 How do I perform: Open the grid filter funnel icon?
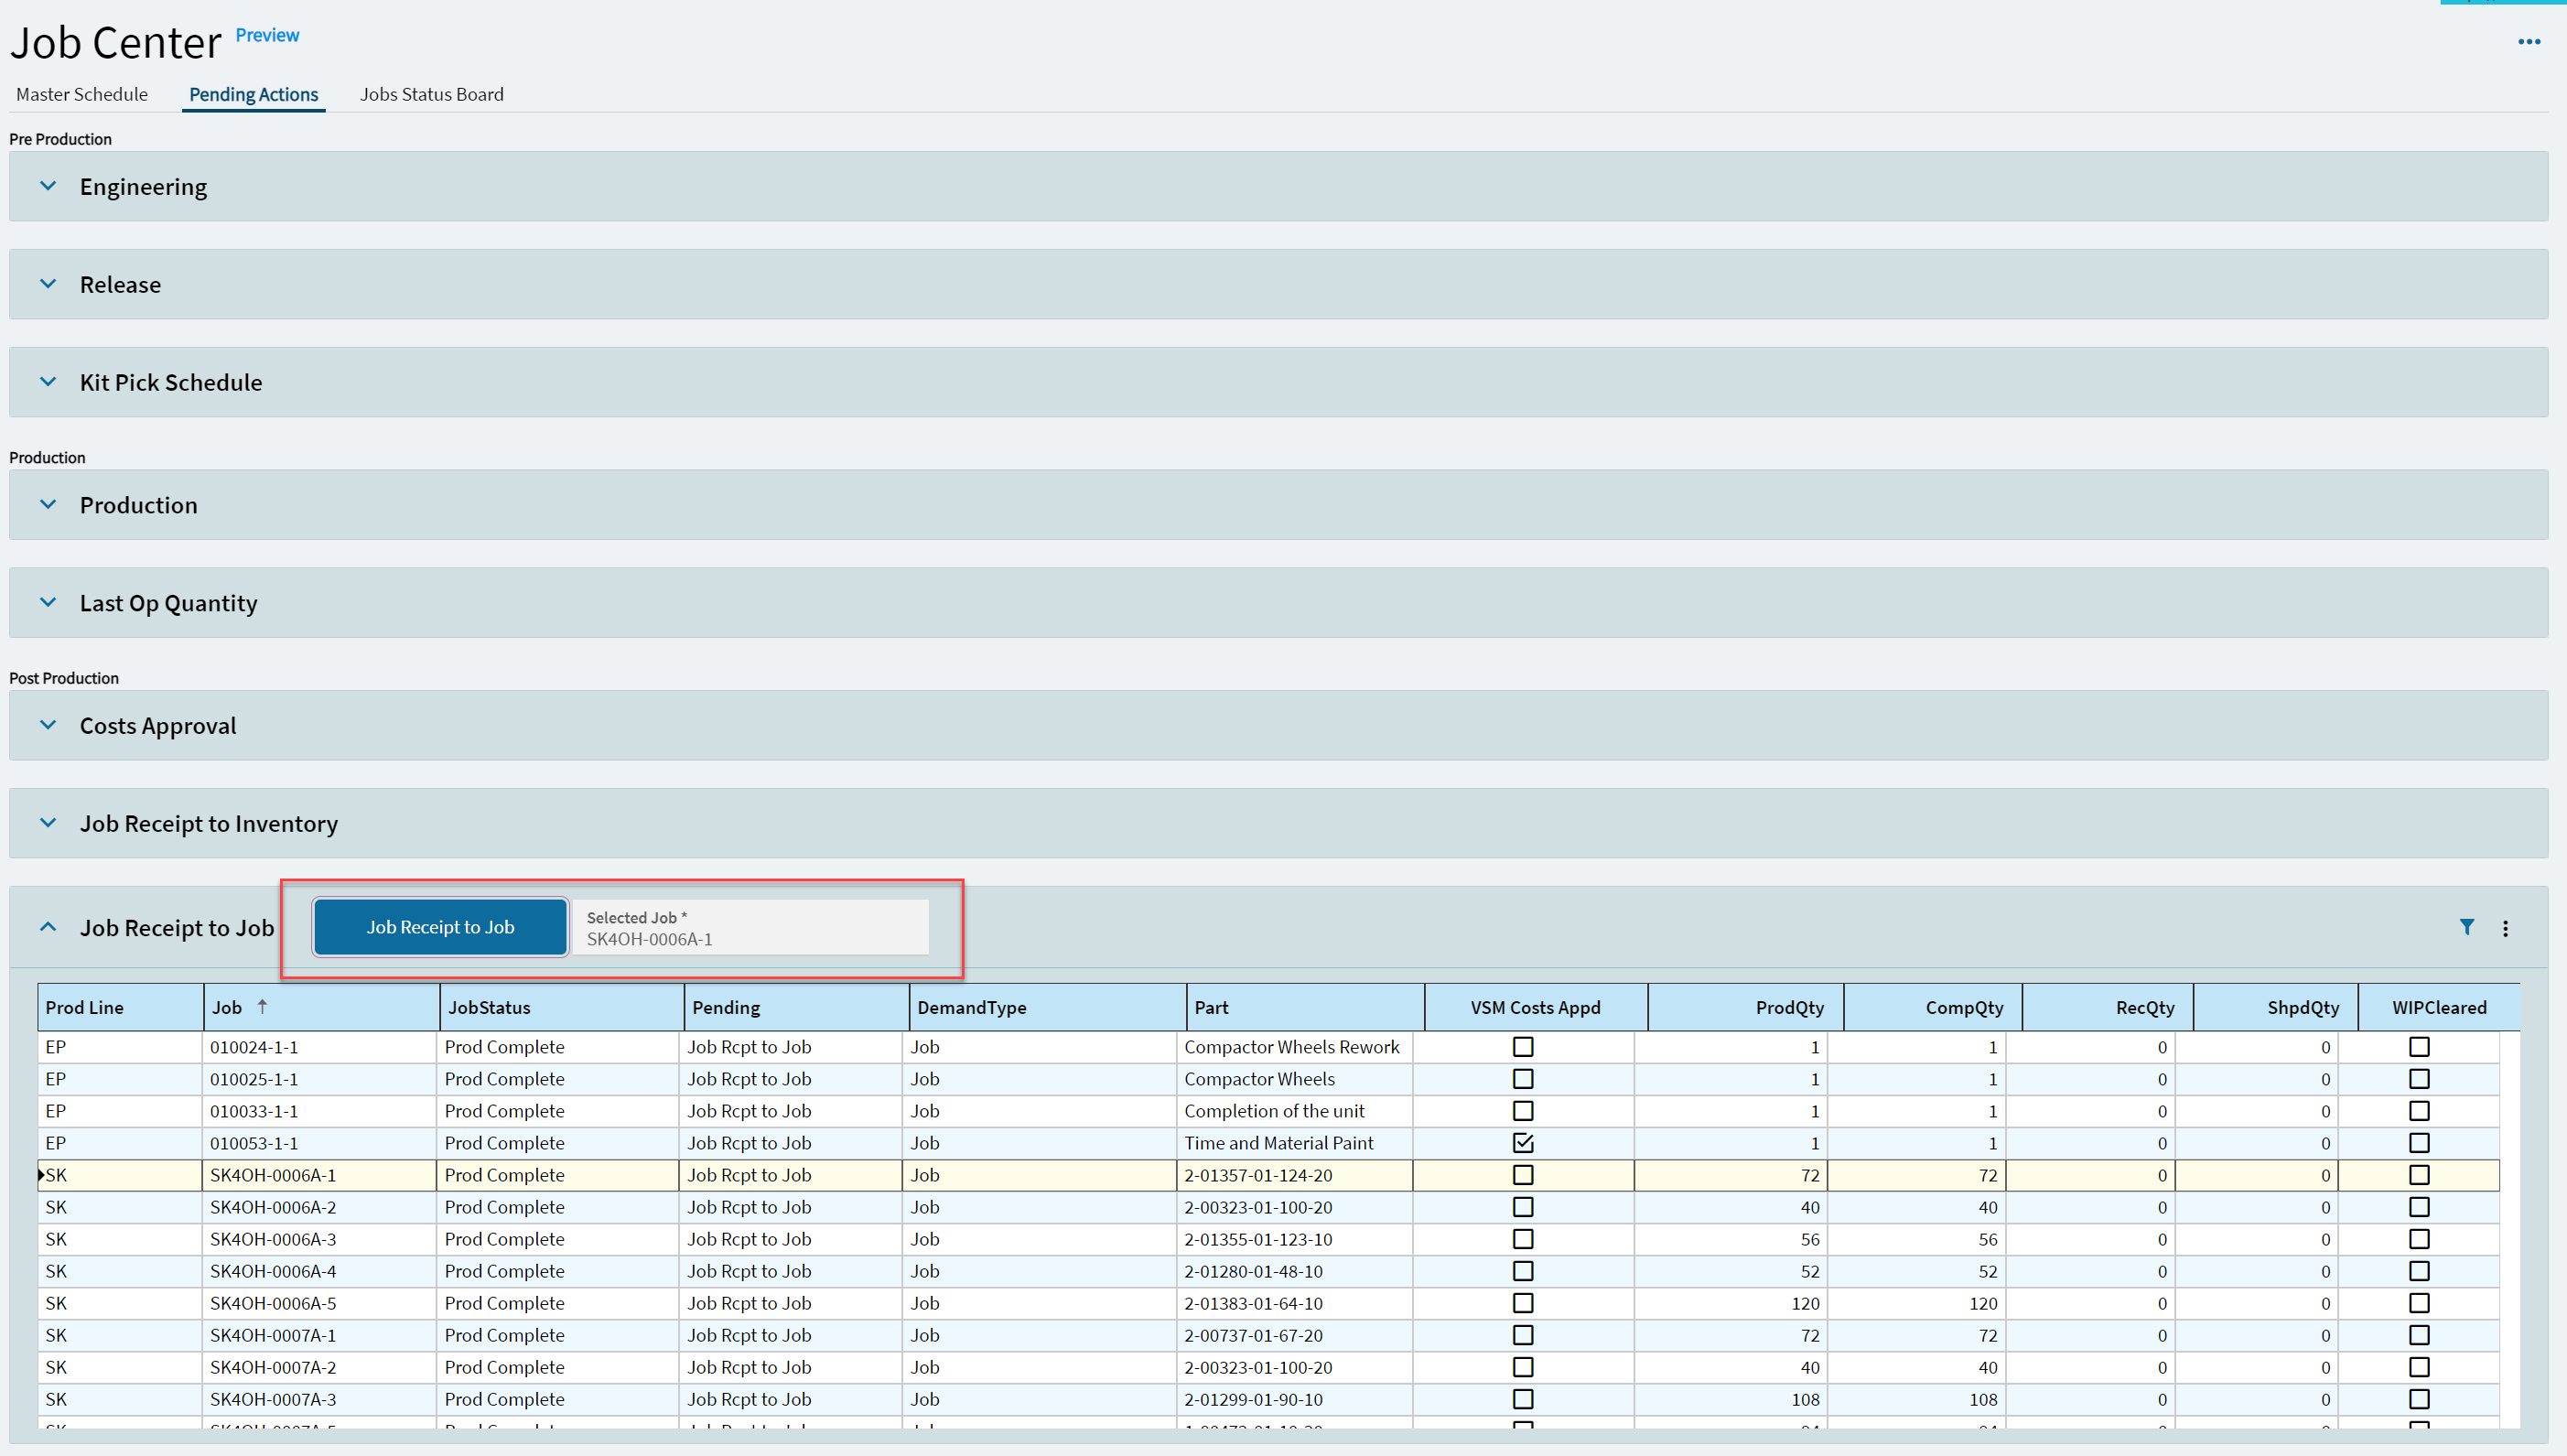pos(2466,927)
